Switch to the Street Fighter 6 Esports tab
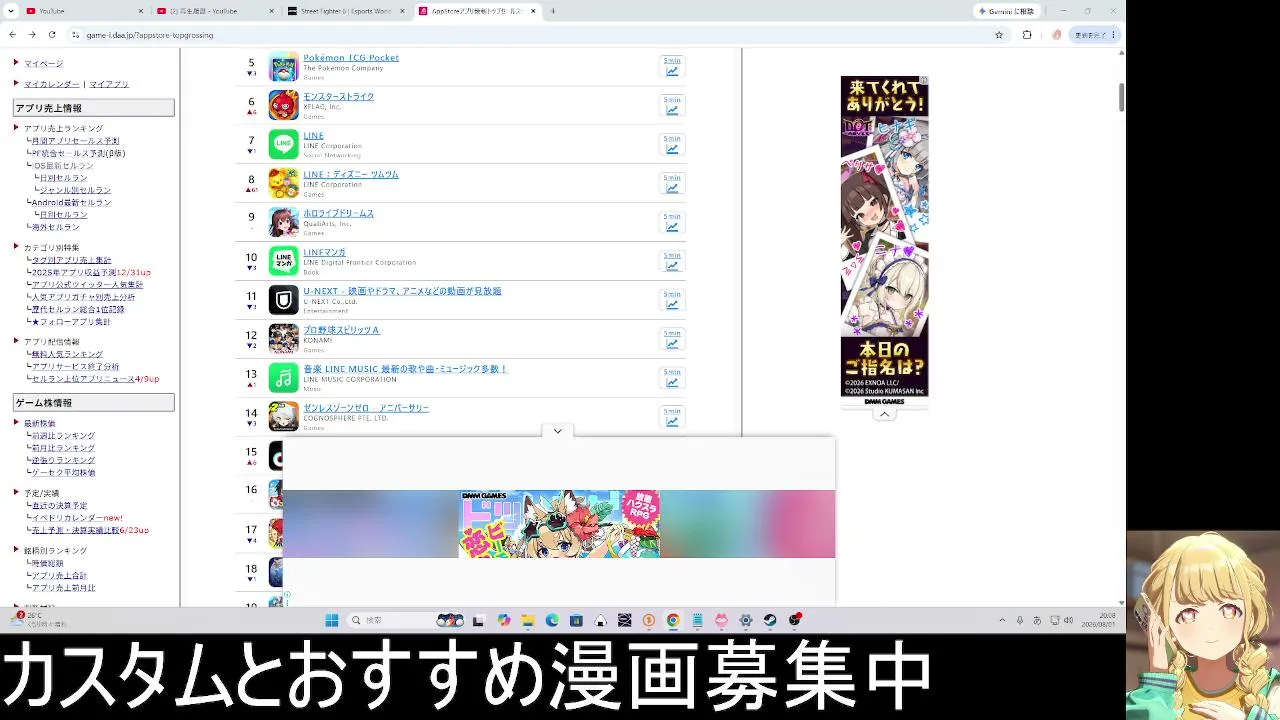Image resolution: width=1280 pixels, height=720 pixels. pos(346,11)
